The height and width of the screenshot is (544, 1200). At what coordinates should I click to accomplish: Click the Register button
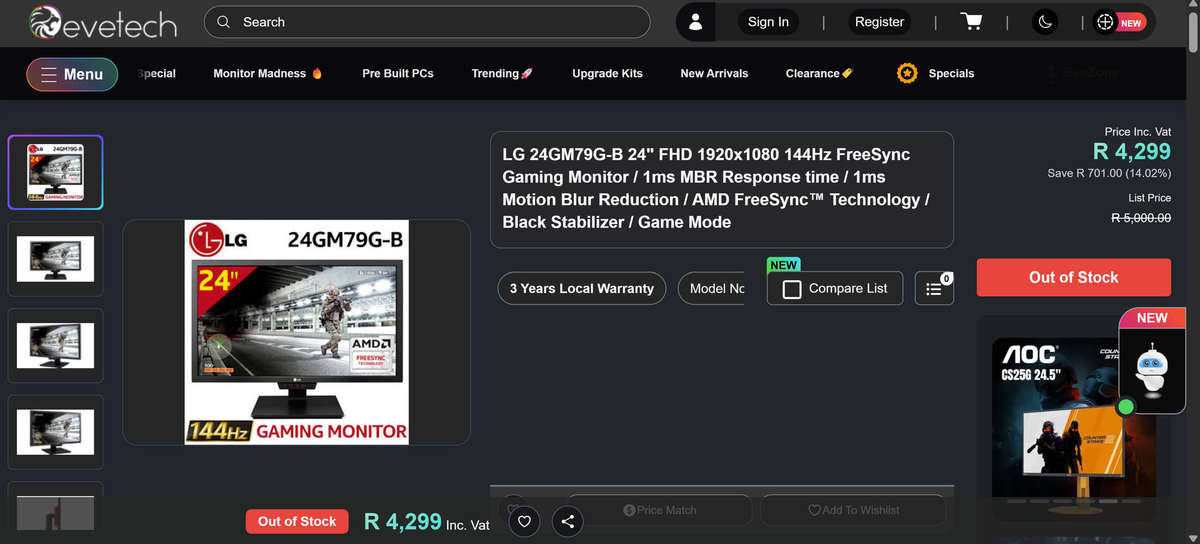click(879, 22)
